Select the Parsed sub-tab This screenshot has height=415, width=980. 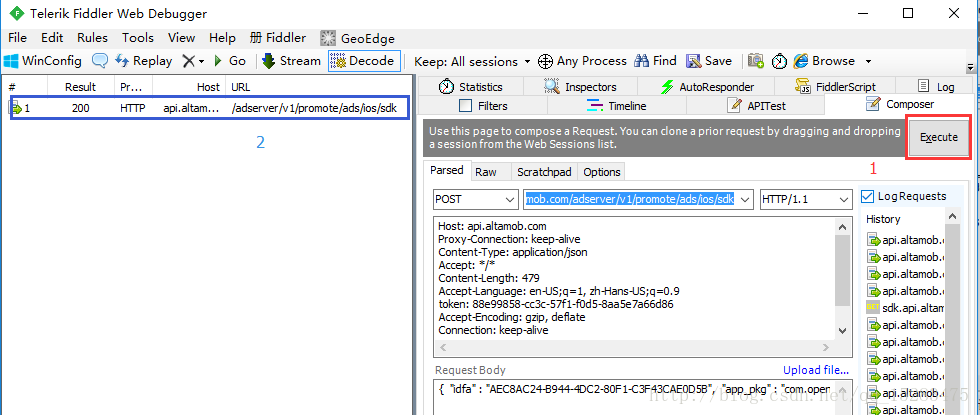click(x=446, y=170)
